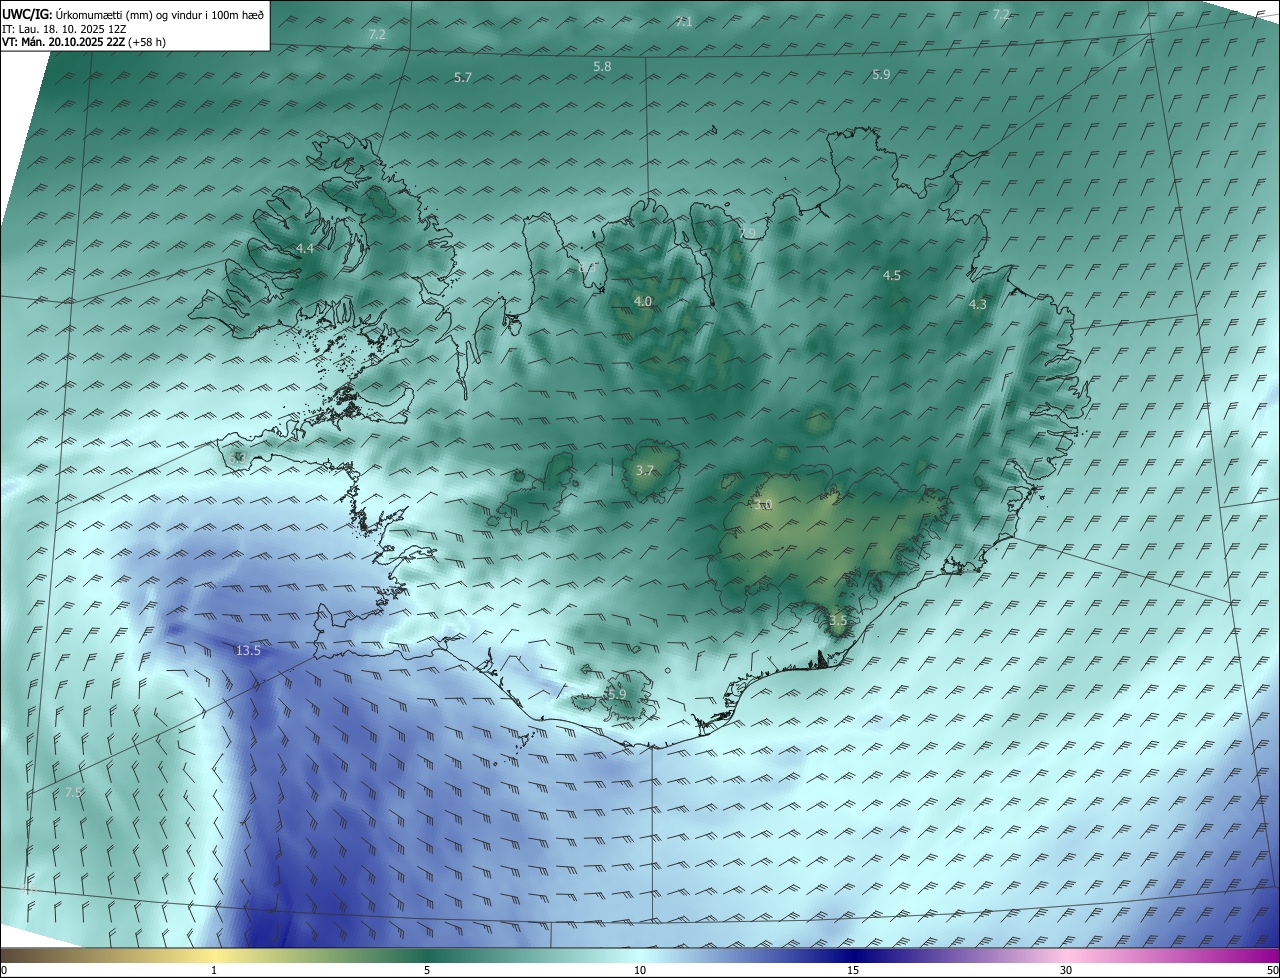Click the 5.7 value label on the map
Image resolution: width=1280 pixels, height=978 pixels.
(463, 77)
